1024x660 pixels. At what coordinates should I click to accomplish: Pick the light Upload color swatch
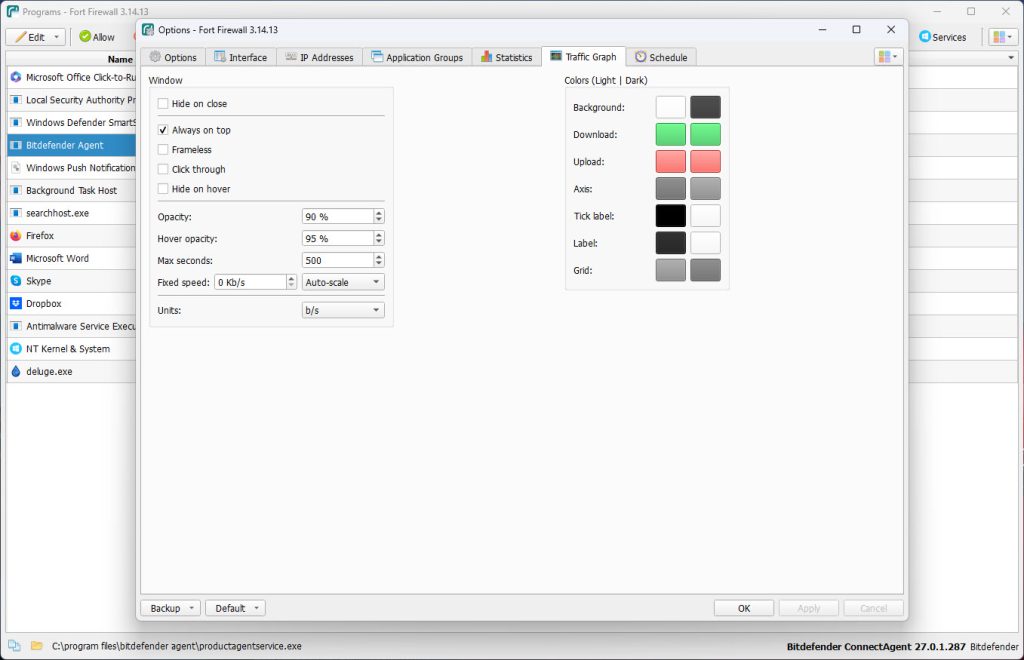671,161
